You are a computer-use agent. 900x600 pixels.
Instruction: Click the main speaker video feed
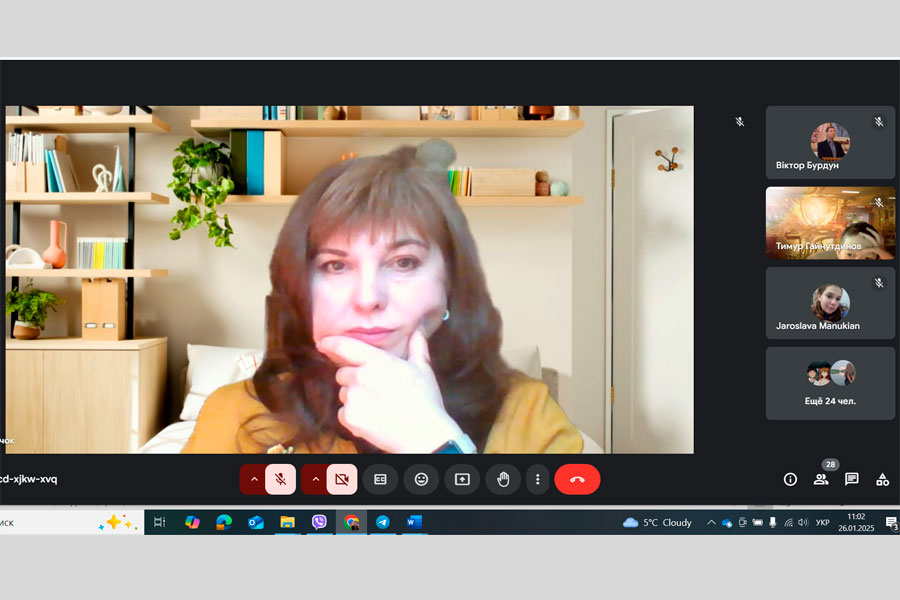click(x=350, y=280)
